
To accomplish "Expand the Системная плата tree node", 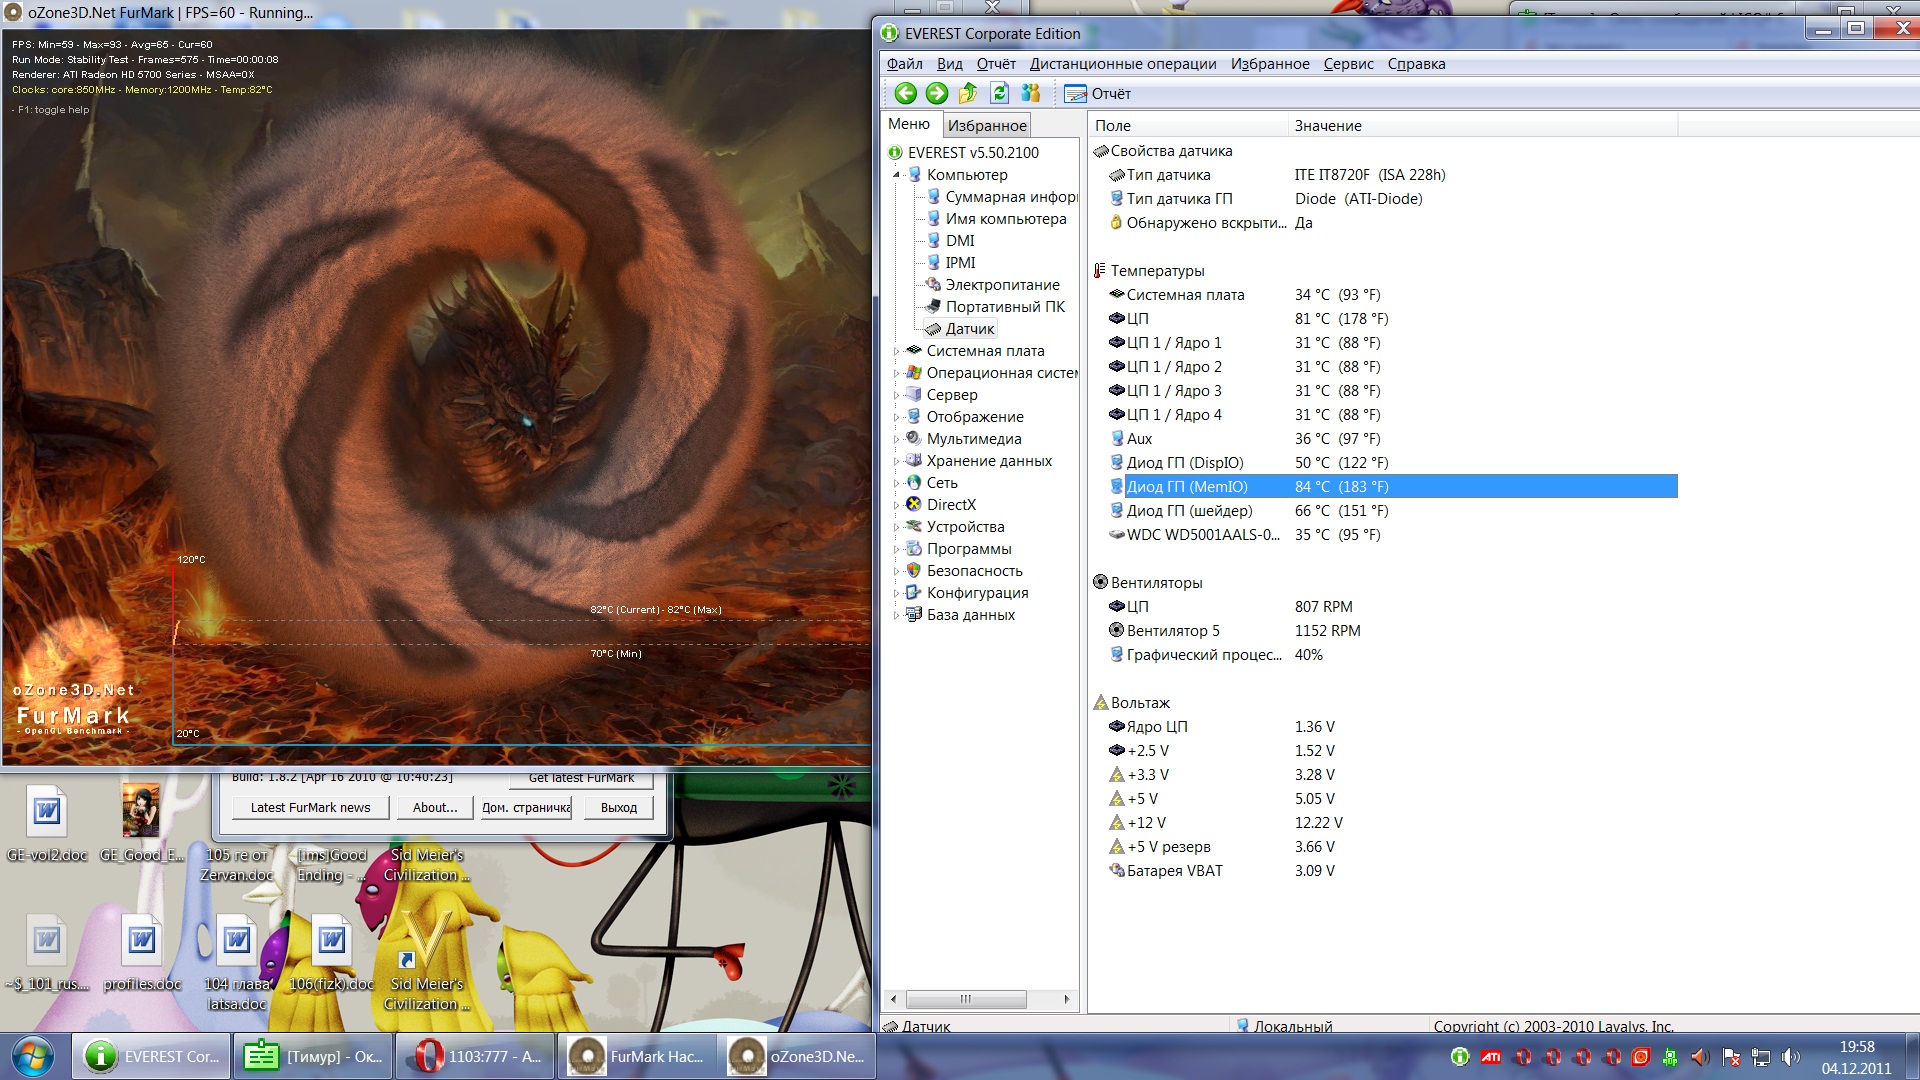I will pyautogui.click(x=896, y=351).
